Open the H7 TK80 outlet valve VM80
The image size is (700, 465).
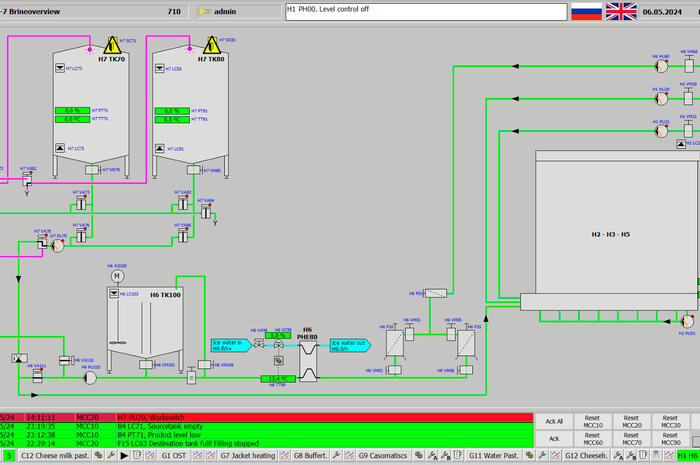[194, 170]
